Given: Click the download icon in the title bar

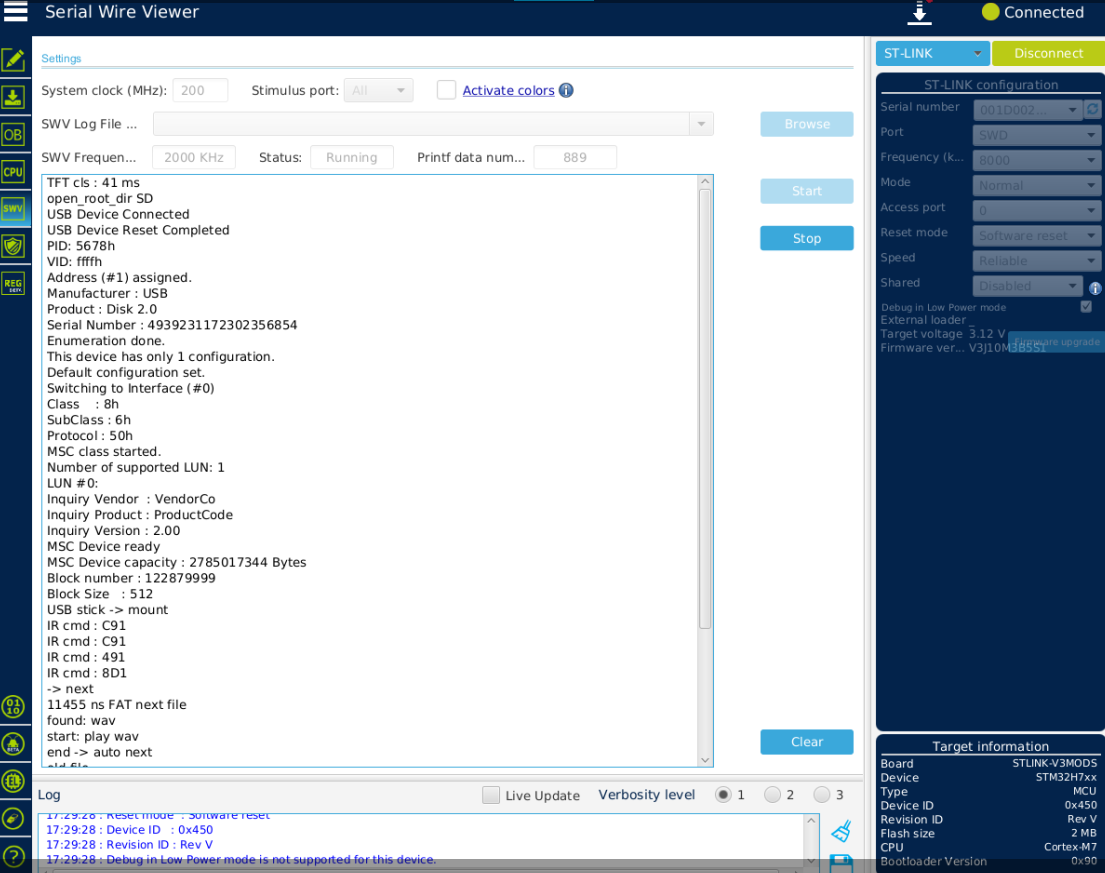Looking at the screenshot, I should point(921,13).
